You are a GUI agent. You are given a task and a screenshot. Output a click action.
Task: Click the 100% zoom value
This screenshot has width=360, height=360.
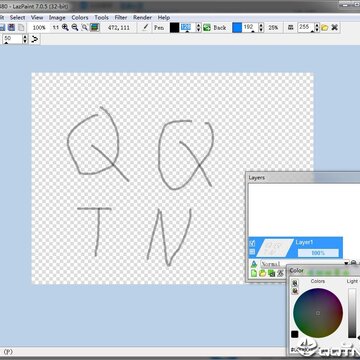39,28
